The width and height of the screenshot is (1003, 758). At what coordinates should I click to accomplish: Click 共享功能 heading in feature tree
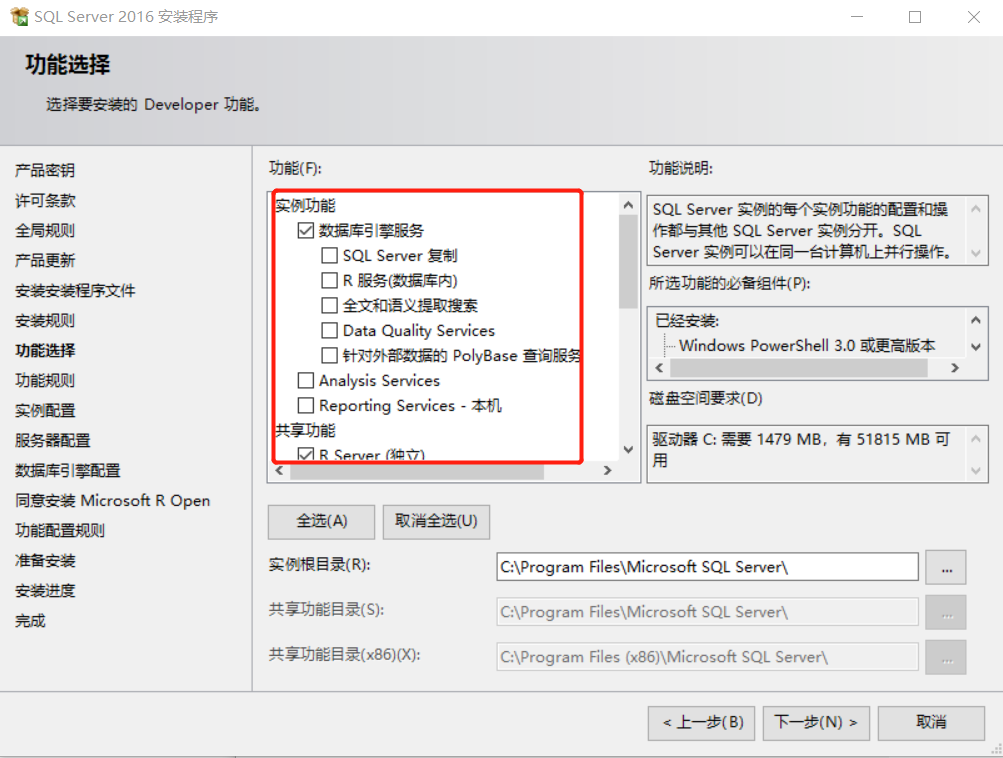click(x=305, y=430)
